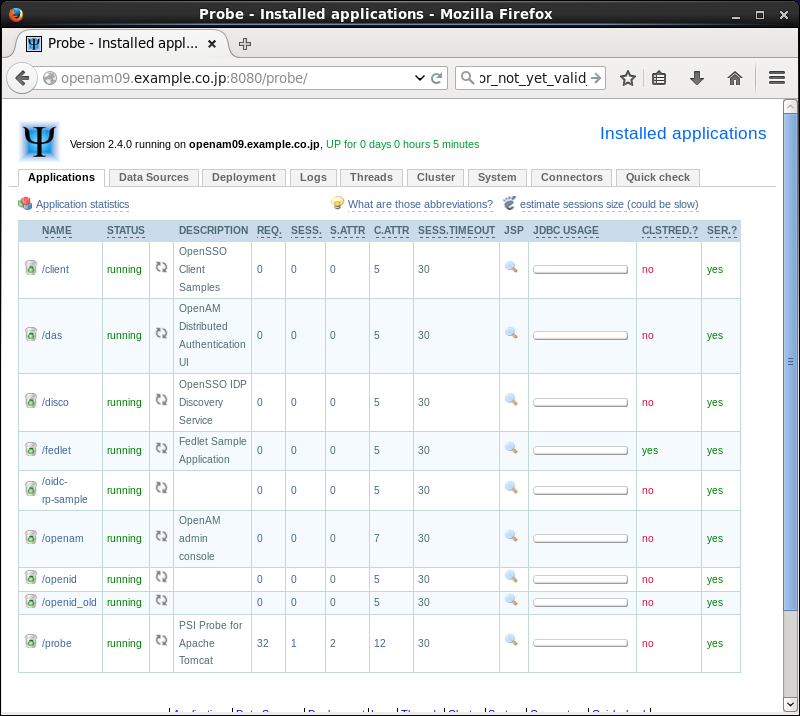Open the Application statistics link
800x716 pixels.
point(82,204)
